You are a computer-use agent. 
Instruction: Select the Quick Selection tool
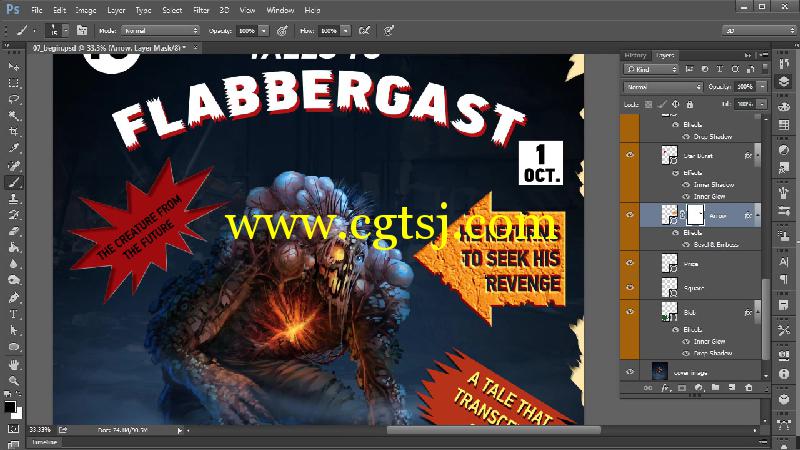click(14, 116)
